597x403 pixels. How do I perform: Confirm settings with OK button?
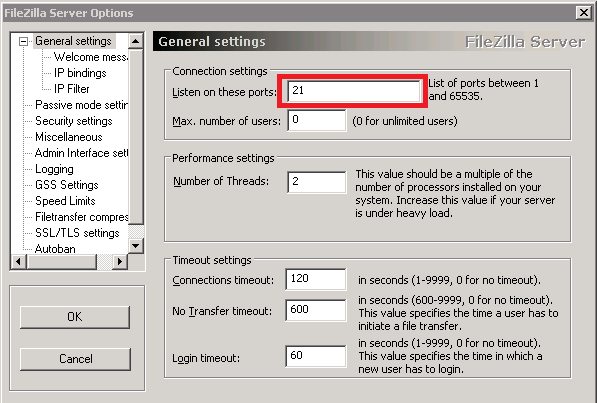coord(75,317)
